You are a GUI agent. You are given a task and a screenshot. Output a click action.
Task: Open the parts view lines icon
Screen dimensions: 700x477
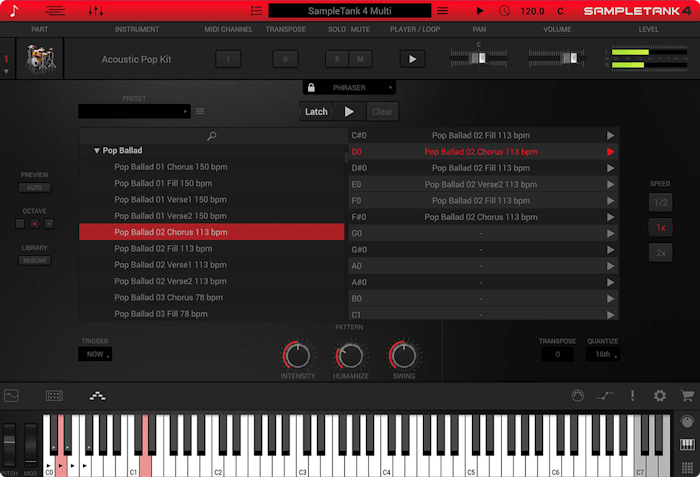tap(55, 11)
